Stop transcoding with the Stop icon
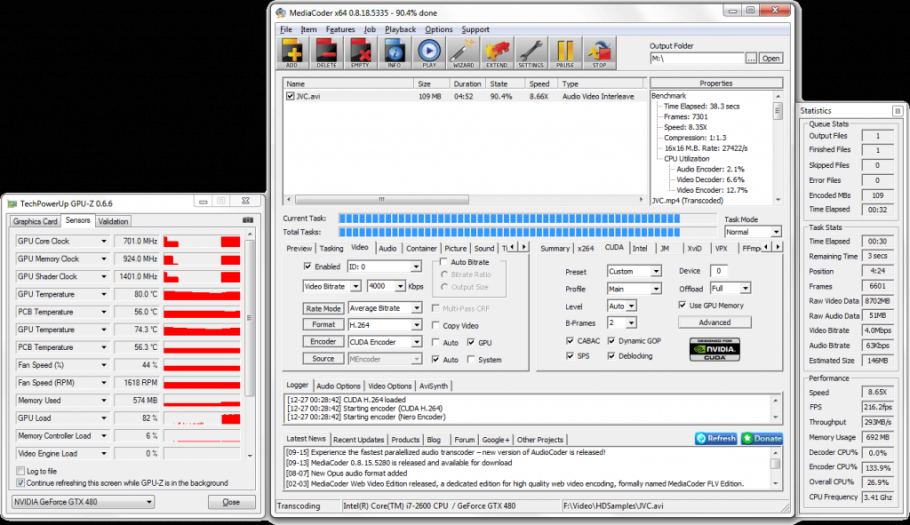Image resolution: width=910 pixels, height=525 pixels. pos(600,53)
